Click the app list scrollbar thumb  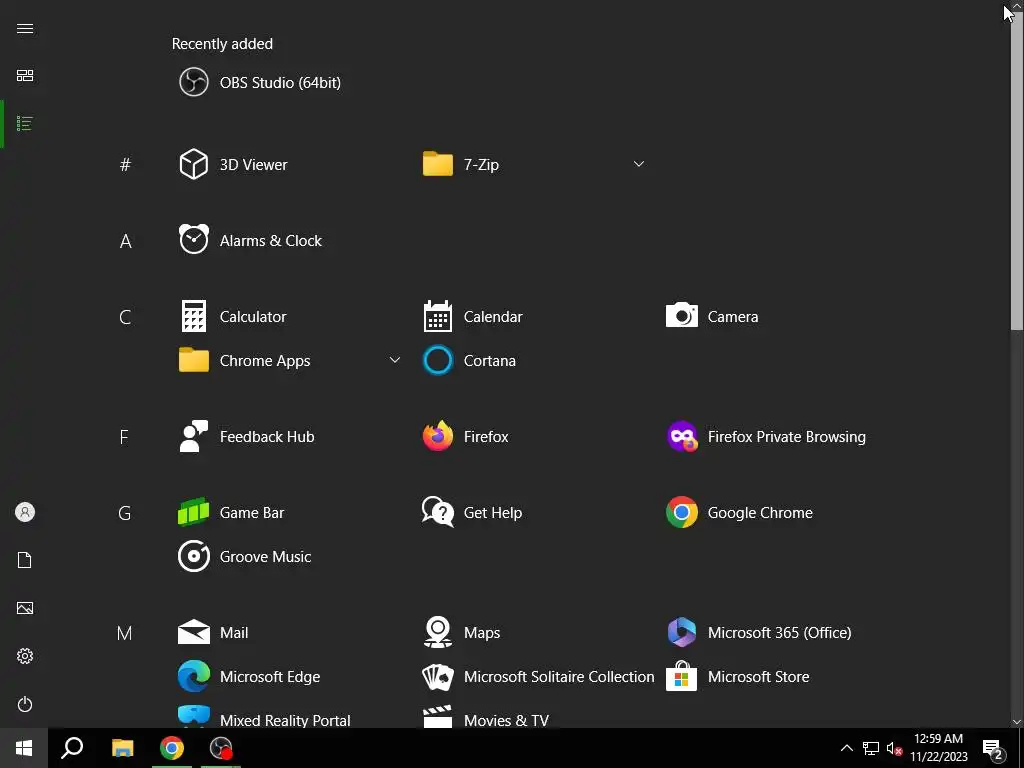click(1017, 170)
